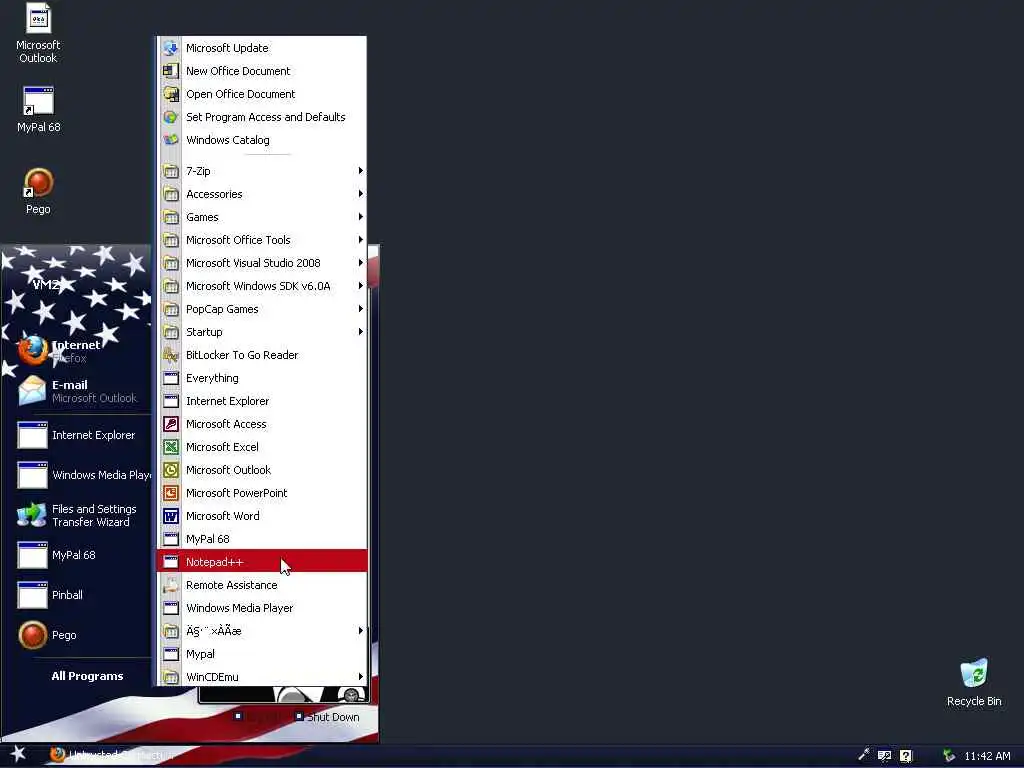Click MyPal 68 icon in programs list
This screenshot has height=768, width=1024.
click(170, 539)
